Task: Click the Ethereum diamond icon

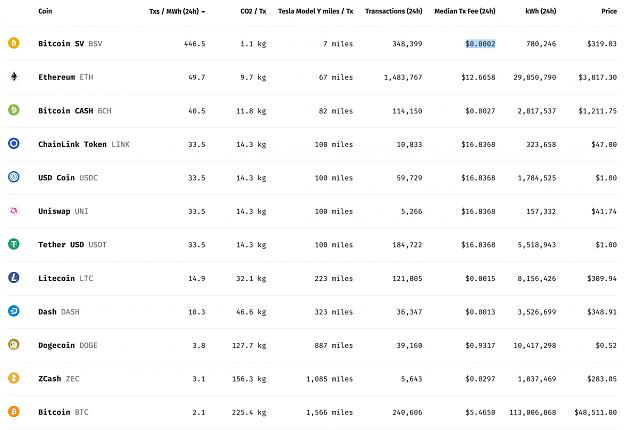Action: click(x=14, y=76)
